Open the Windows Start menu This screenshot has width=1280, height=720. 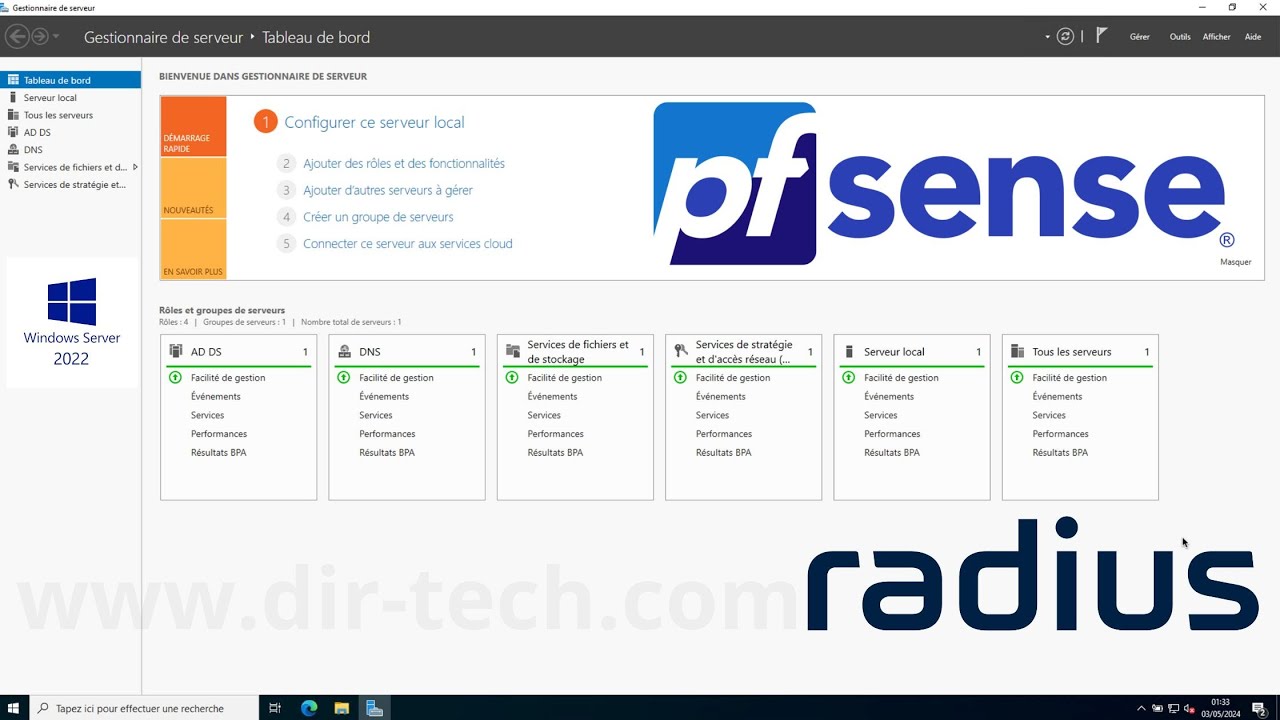click(14, 708)
